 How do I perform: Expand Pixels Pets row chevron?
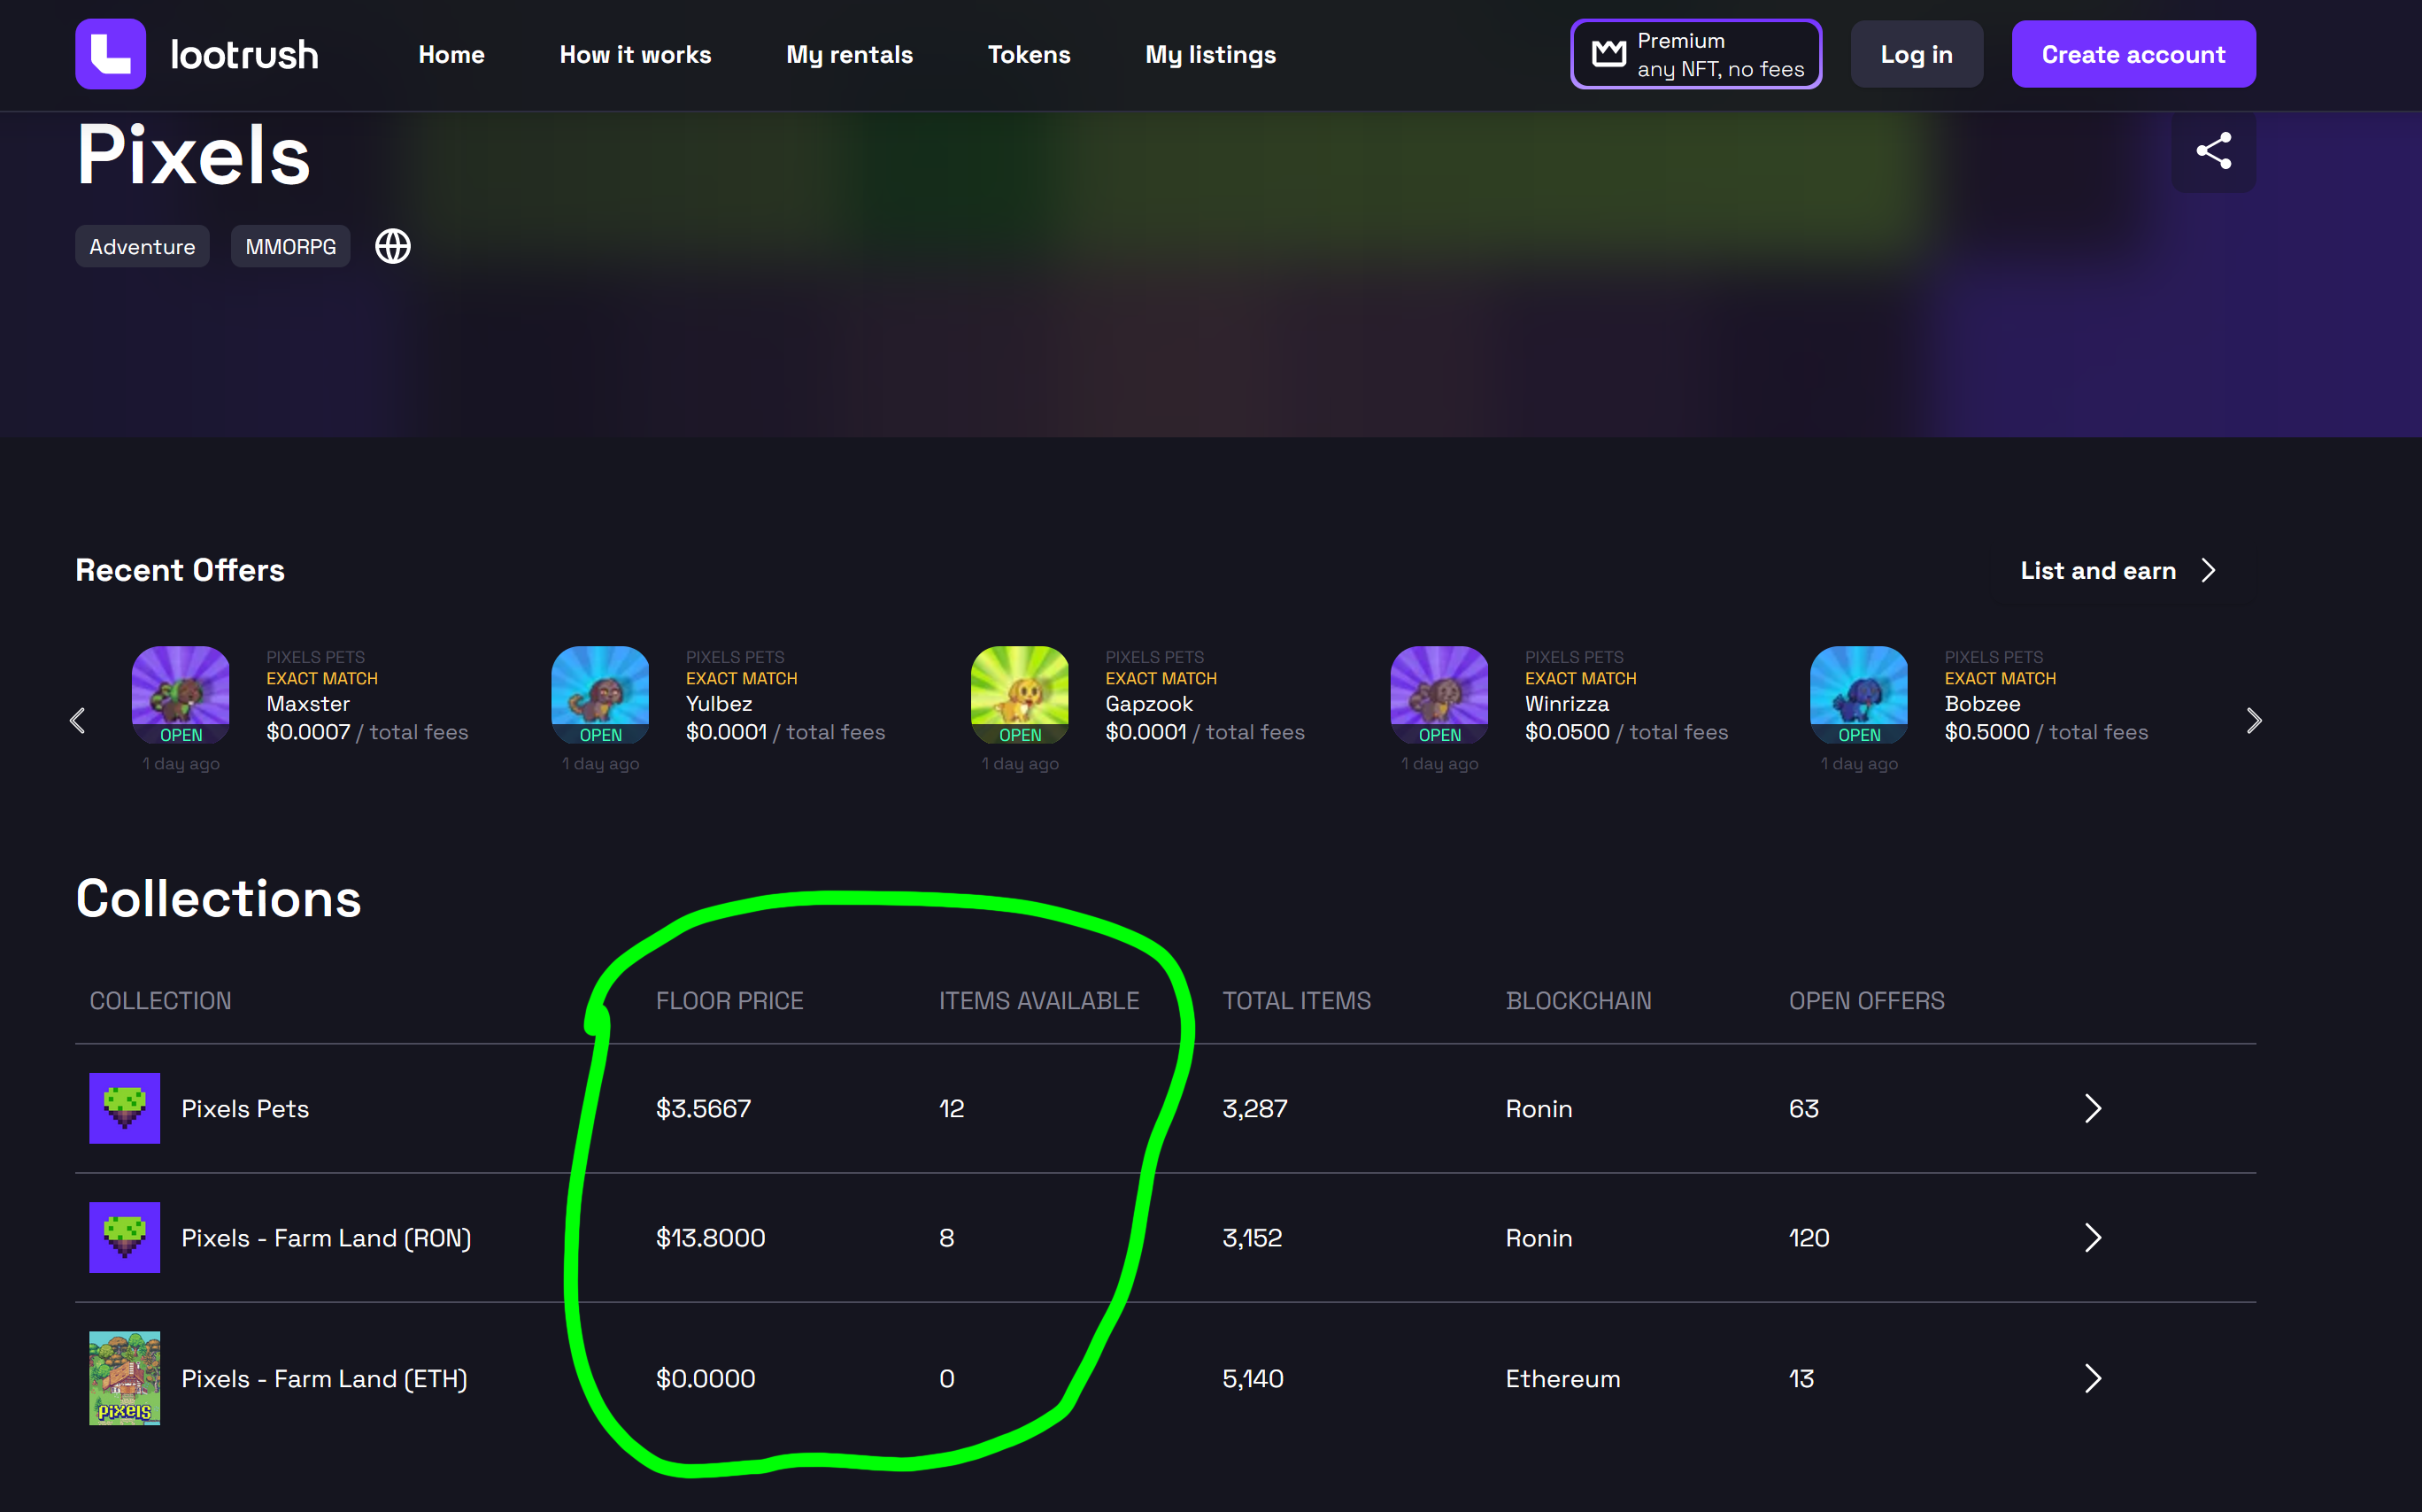coord(2092,1108)
